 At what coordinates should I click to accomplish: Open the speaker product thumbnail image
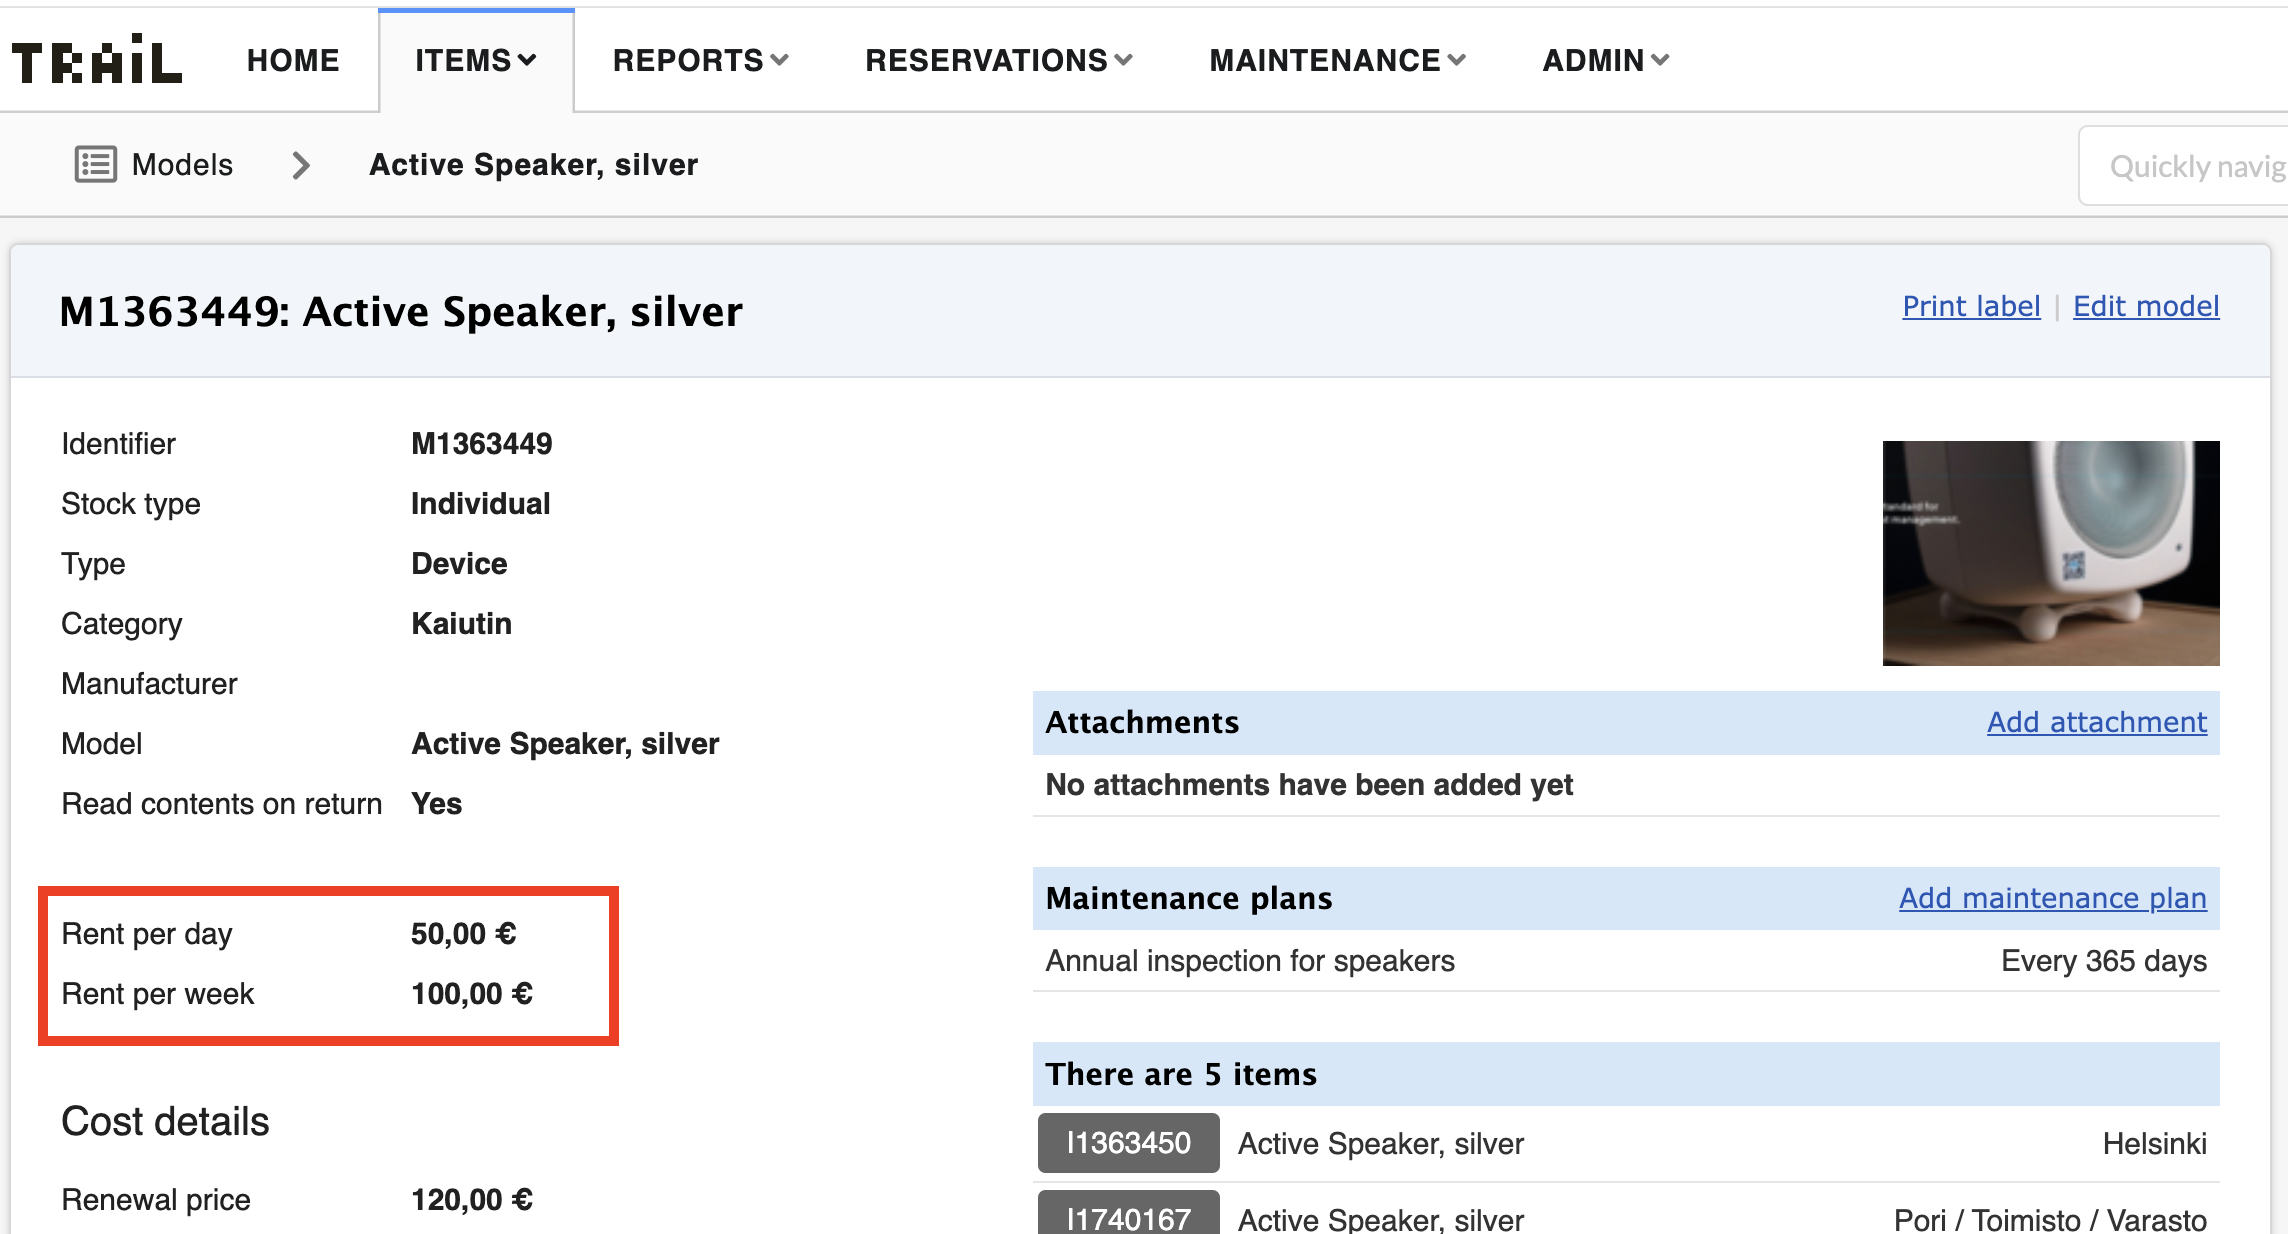[2050, 553]
